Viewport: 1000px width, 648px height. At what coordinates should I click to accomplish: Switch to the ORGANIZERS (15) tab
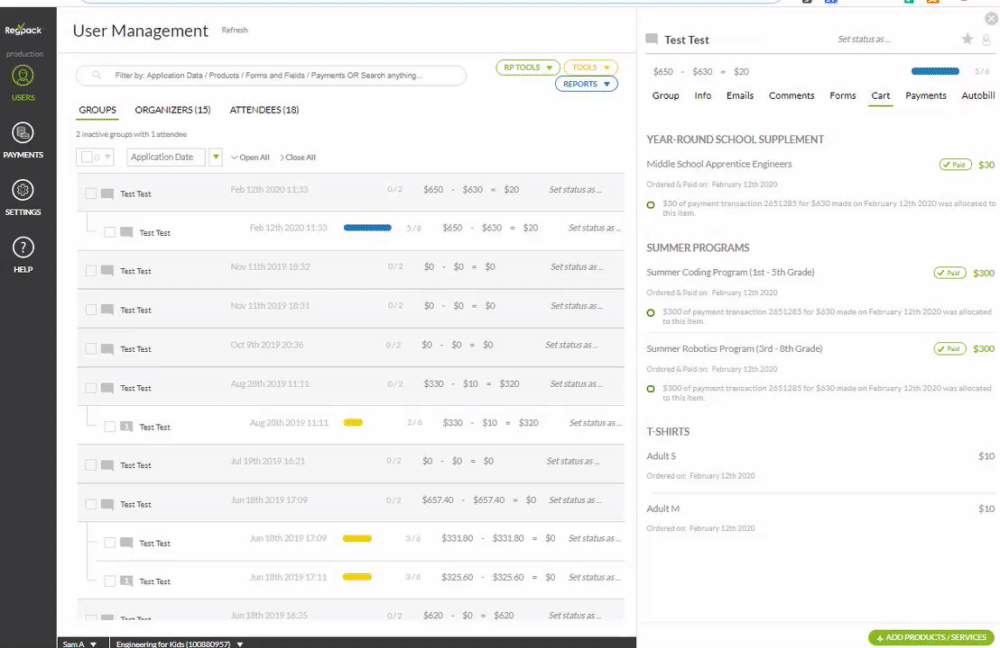(172, 110)
